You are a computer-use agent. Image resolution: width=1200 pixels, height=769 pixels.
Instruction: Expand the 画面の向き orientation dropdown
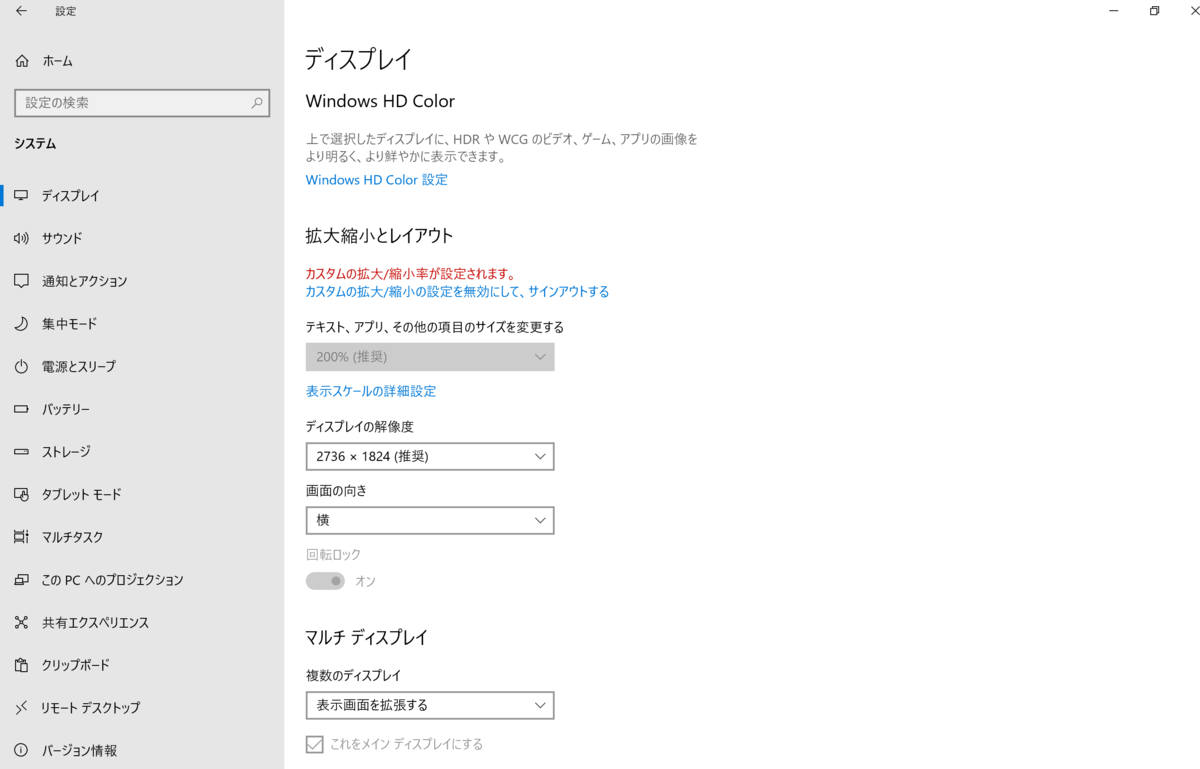429,520
